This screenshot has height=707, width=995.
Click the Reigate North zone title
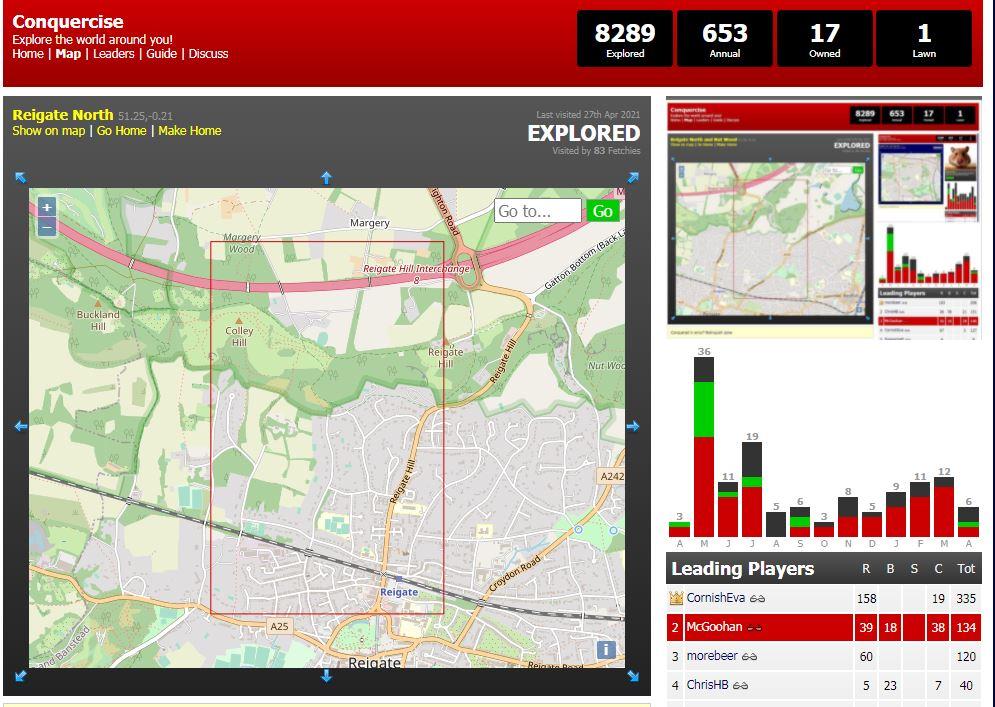coord(63,115)
